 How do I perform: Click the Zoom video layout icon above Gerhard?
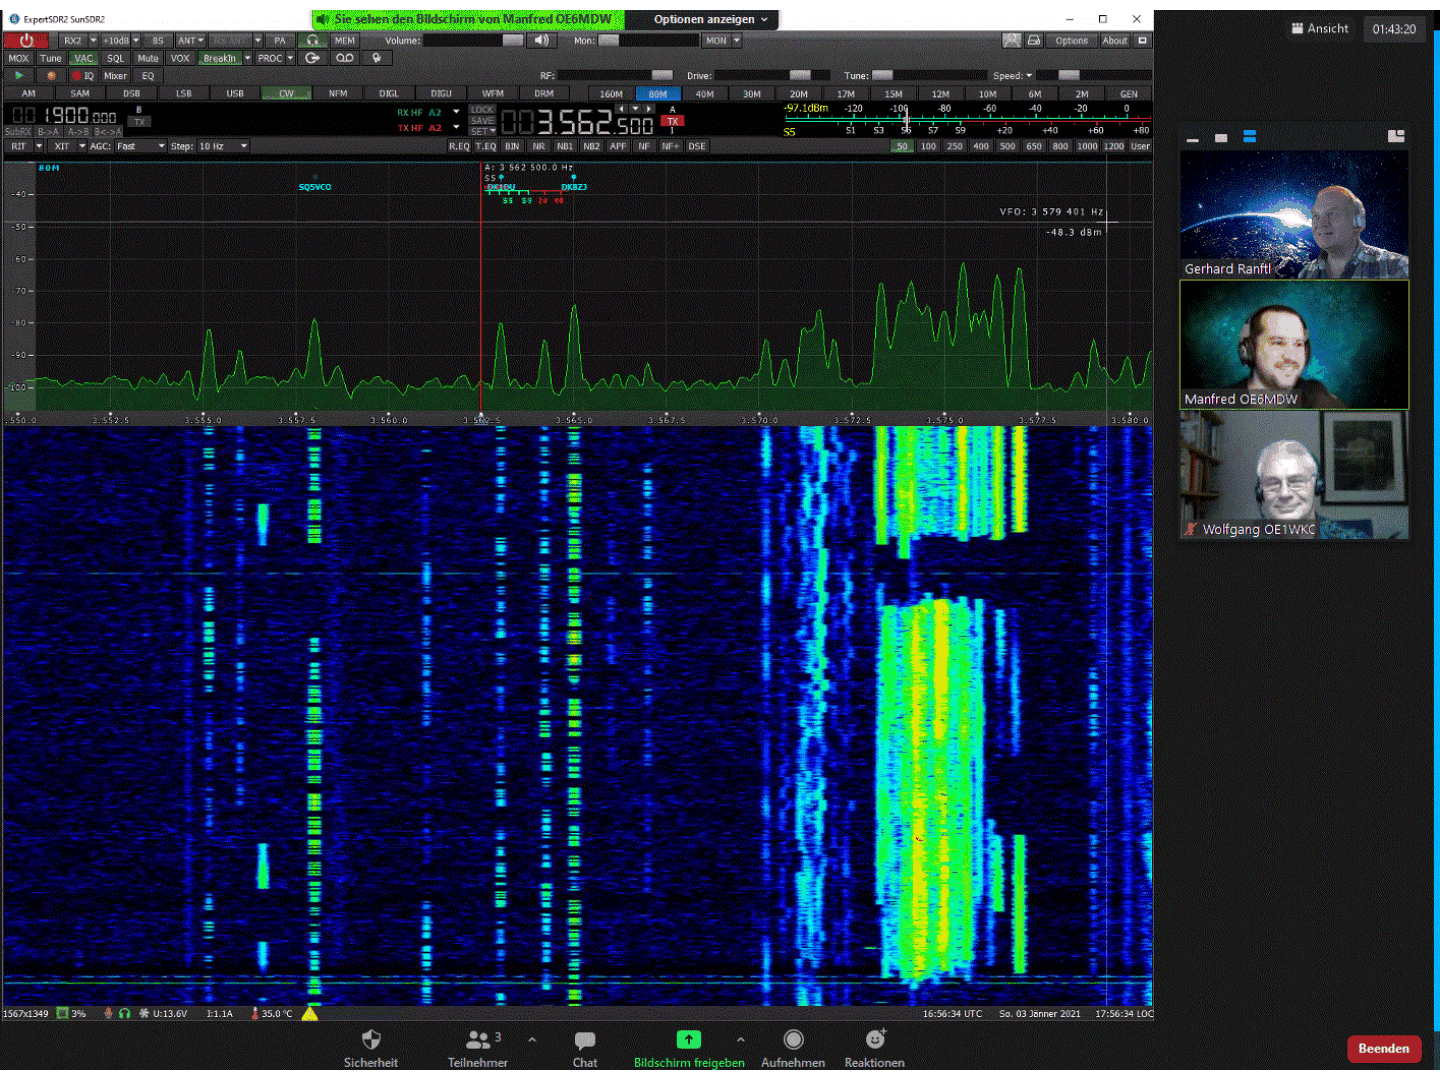tap(1396, 136)
